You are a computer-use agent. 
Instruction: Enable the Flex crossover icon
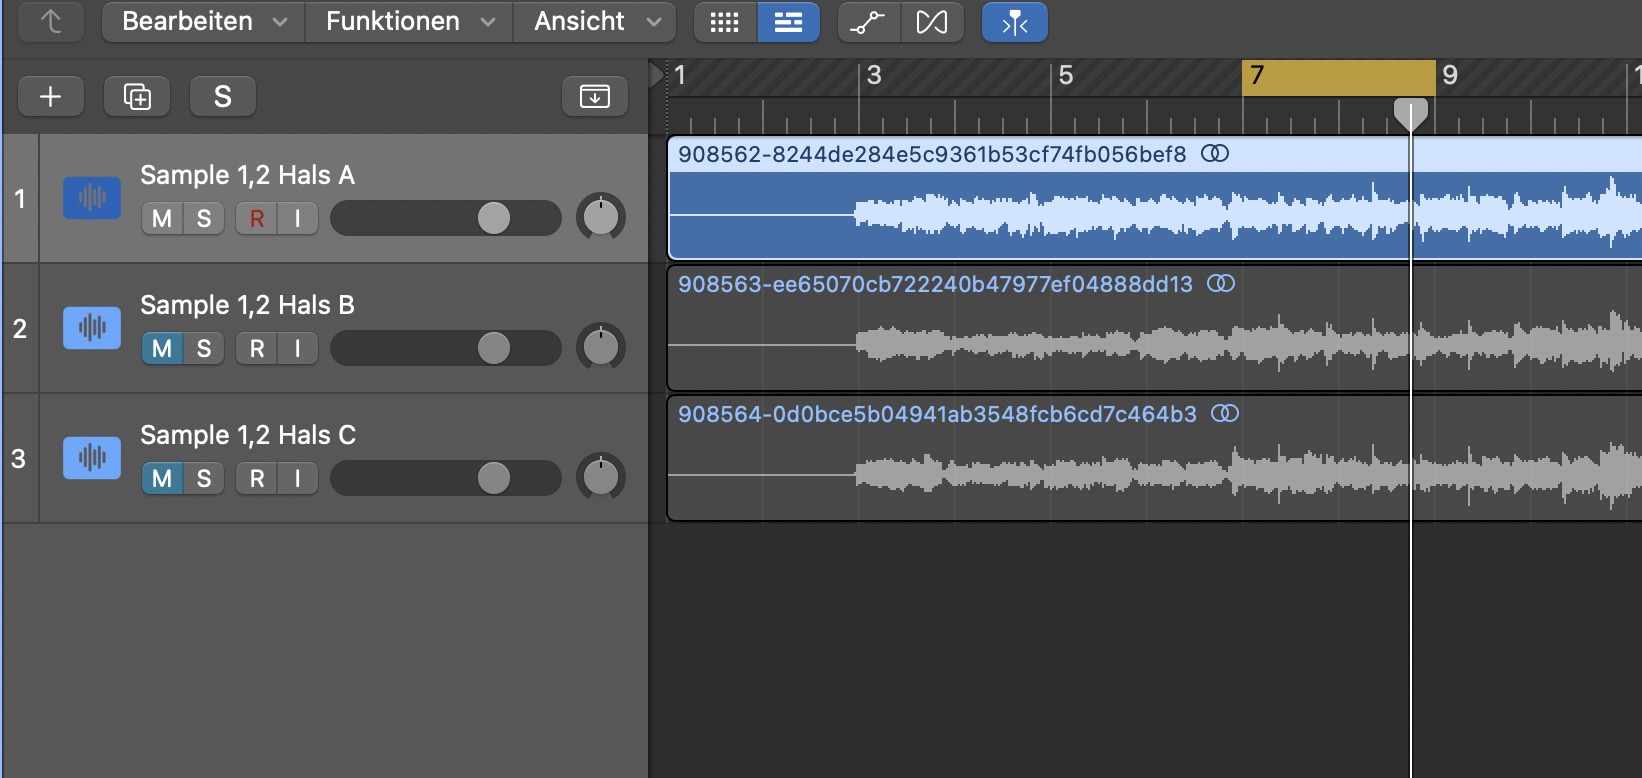932,22
